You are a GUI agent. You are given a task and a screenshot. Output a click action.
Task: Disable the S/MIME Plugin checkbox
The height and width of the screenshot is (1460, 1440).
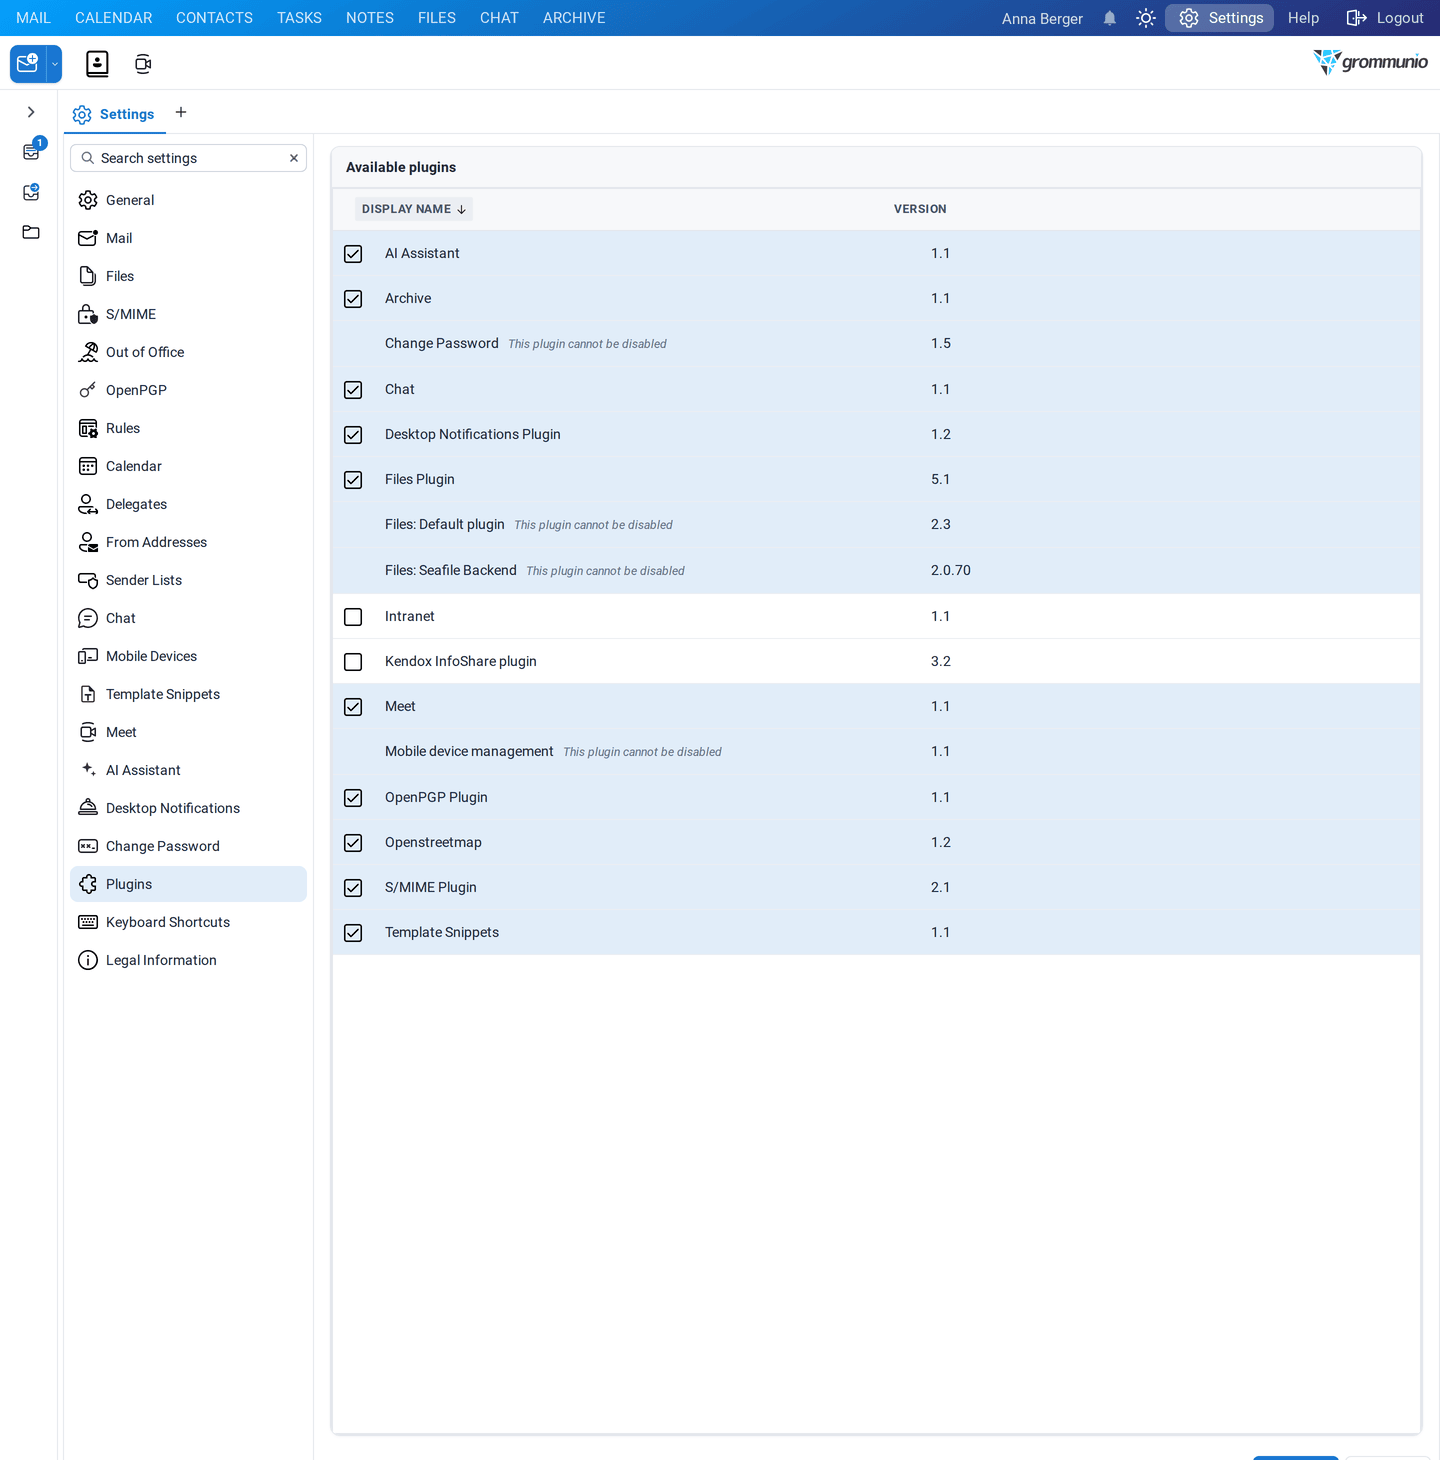point(353,888)
